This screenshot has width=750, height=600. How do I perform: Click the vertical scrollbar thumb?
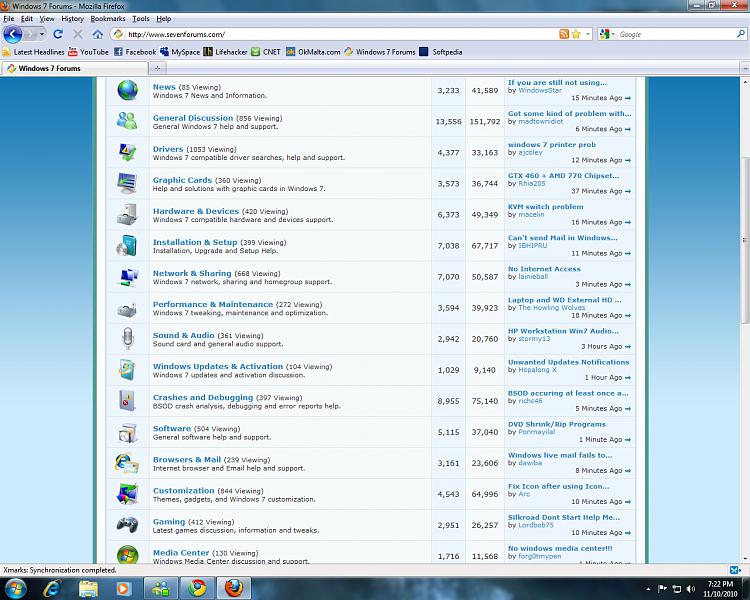coord(745,240)
